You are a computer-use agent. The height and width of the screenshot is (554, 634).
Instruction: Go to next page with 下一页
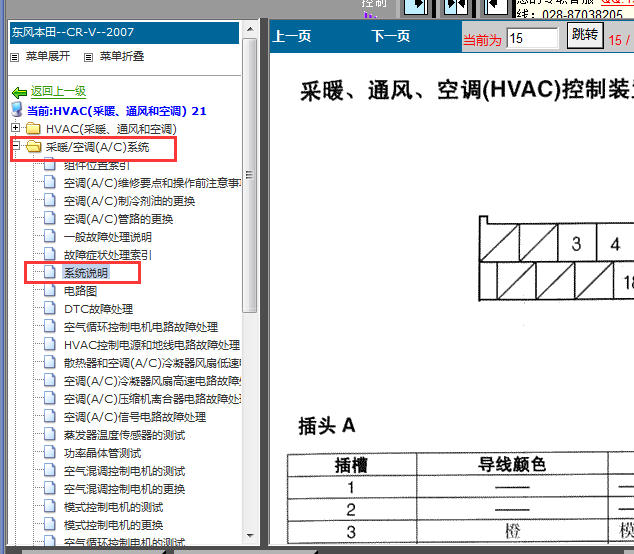(x=391, y=36)
